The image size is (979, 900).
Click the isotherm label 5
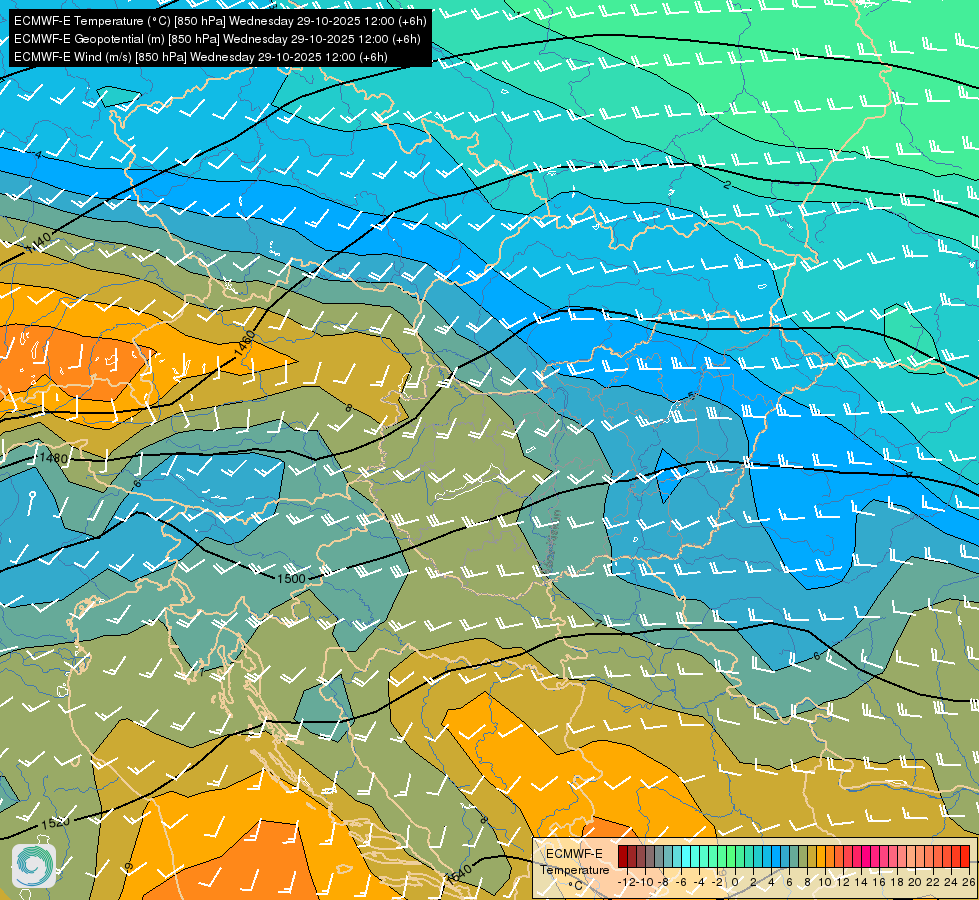[x=691, y=396]
